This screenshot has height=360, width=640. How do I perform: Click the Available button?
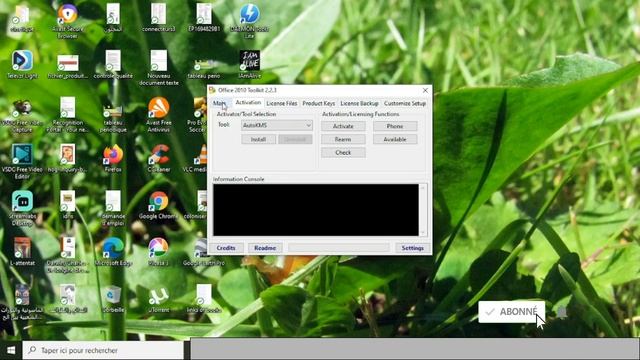coord(395,139)
